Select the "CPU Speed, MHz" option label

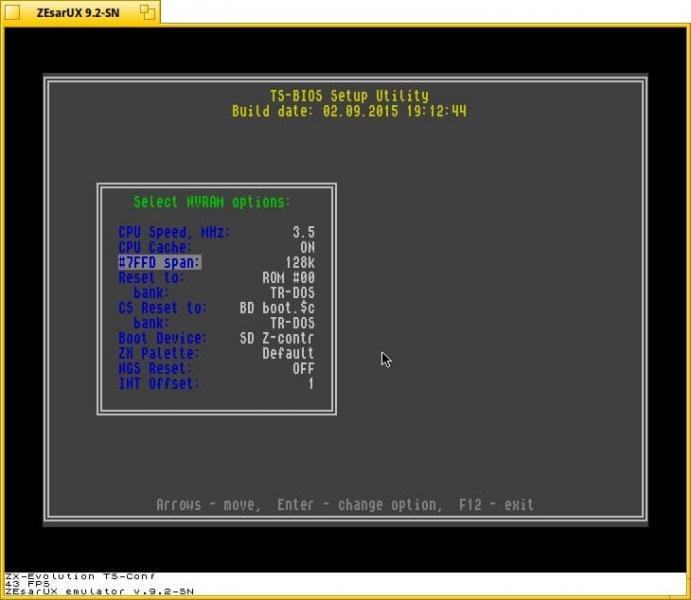pos(174,232)
